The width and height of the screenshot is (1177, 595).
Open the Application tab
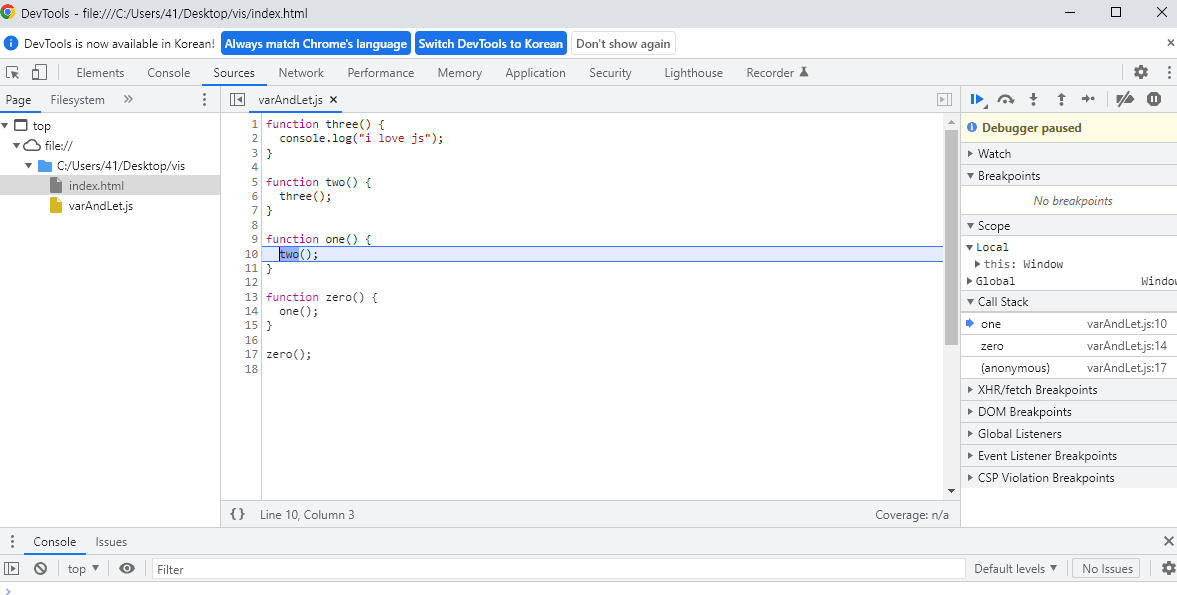click(x=535, y=73)
